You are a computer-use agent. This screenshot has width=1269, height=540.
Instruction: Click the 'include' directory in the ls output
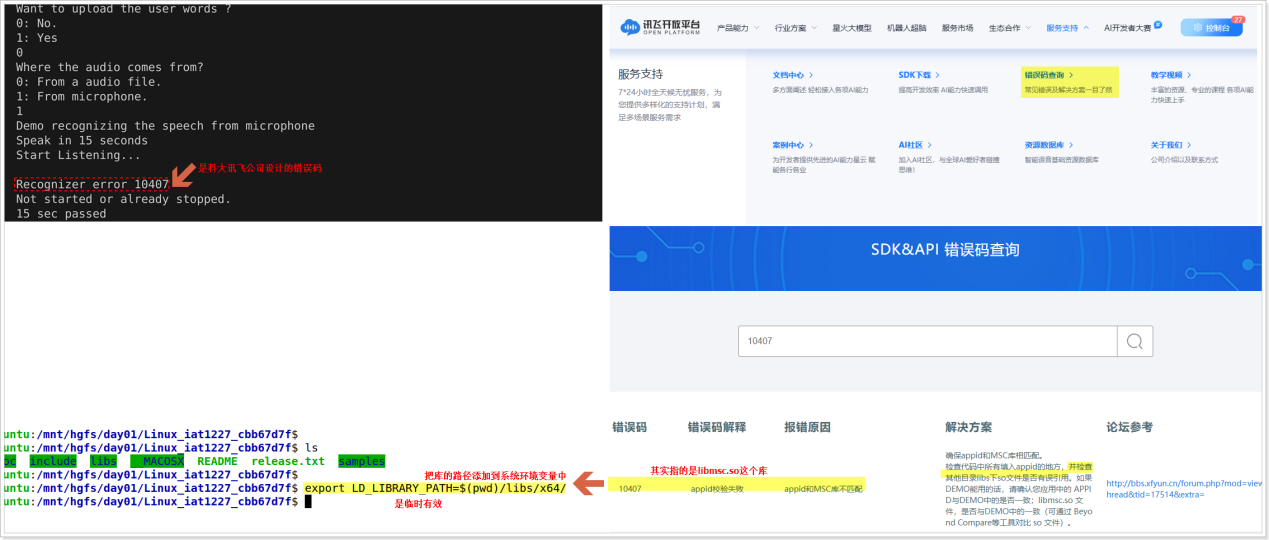53,461
